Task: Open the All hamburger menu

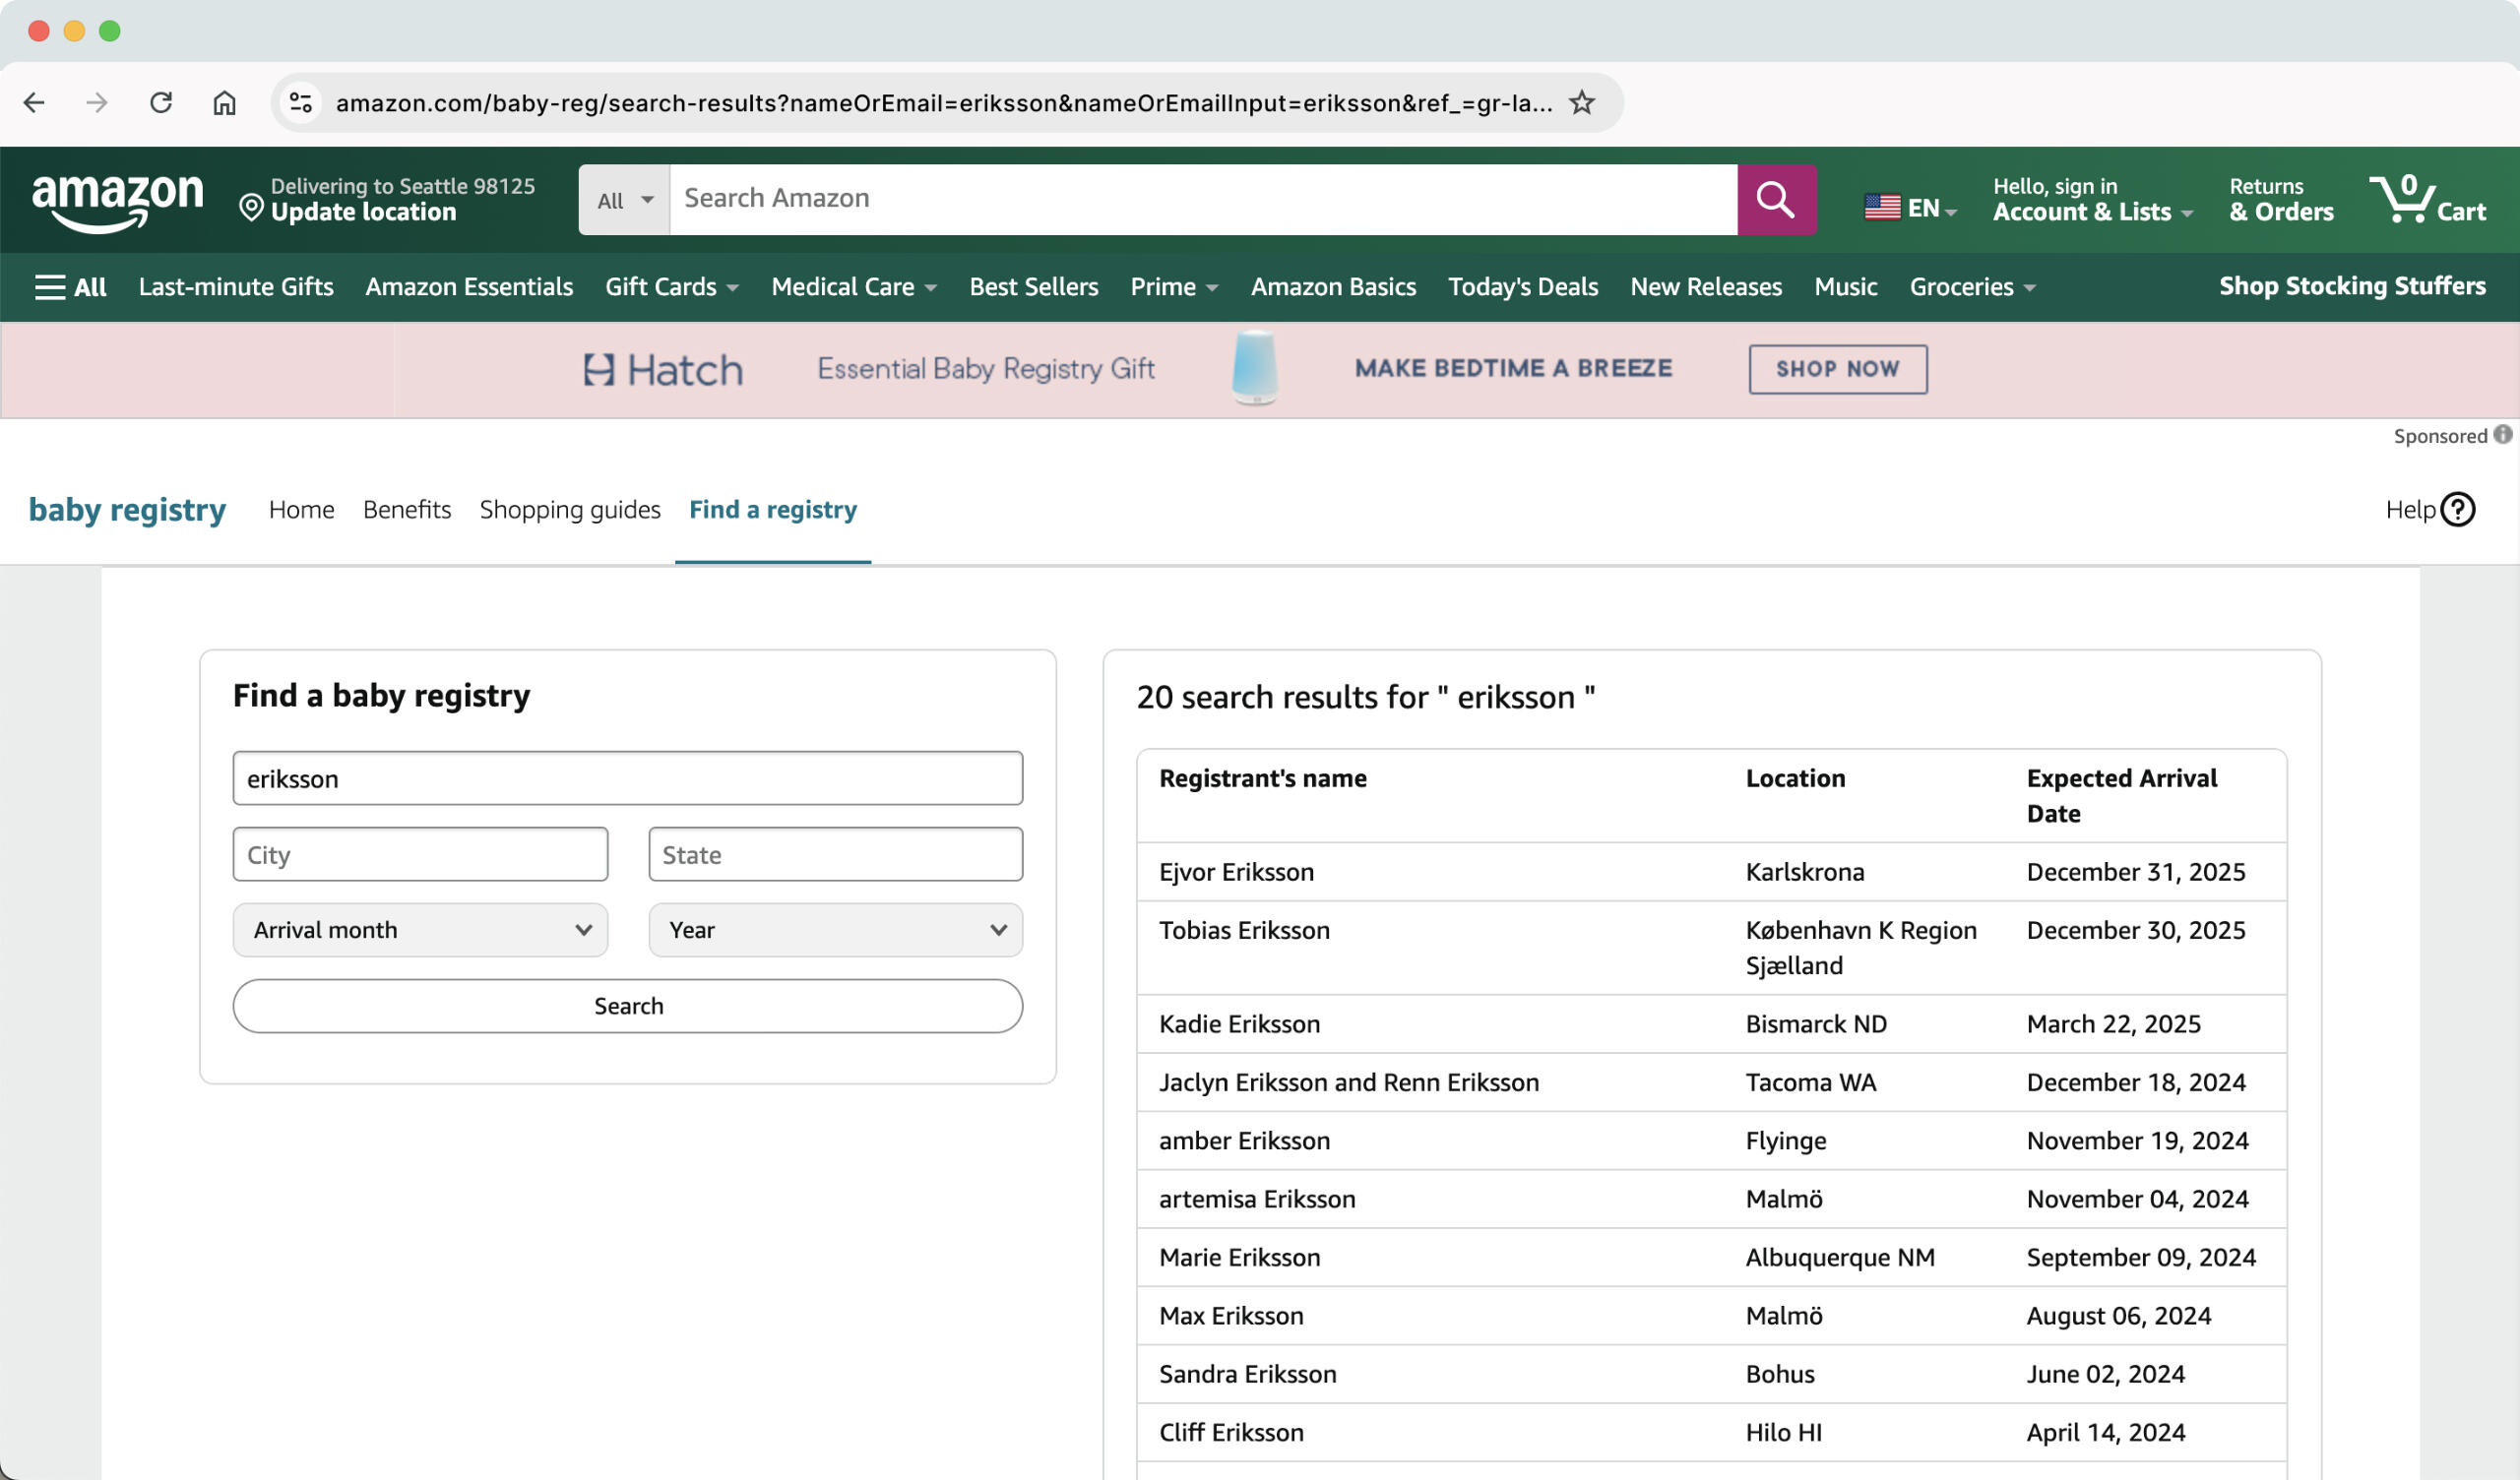Action: pyautogui.click(x=70, y=287)
